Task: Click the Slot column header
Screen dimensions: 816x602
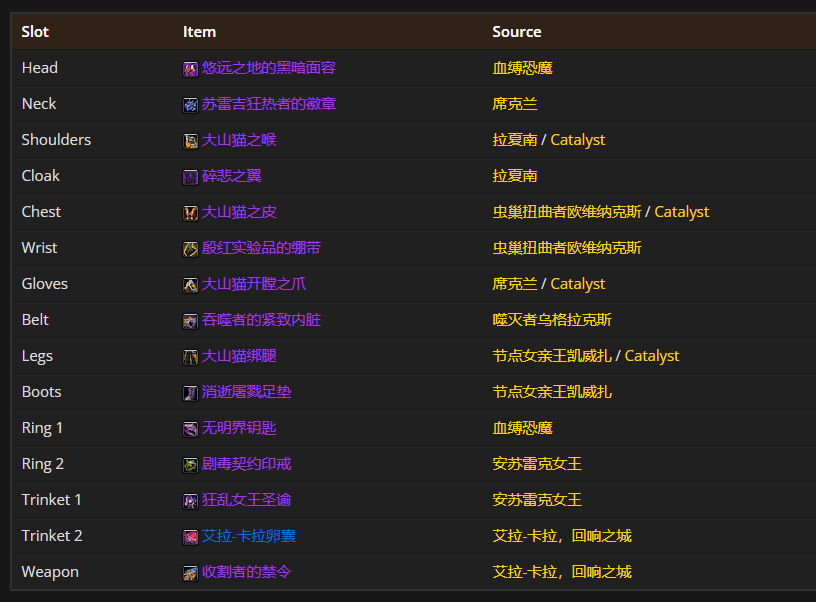Action: [34, 31]
